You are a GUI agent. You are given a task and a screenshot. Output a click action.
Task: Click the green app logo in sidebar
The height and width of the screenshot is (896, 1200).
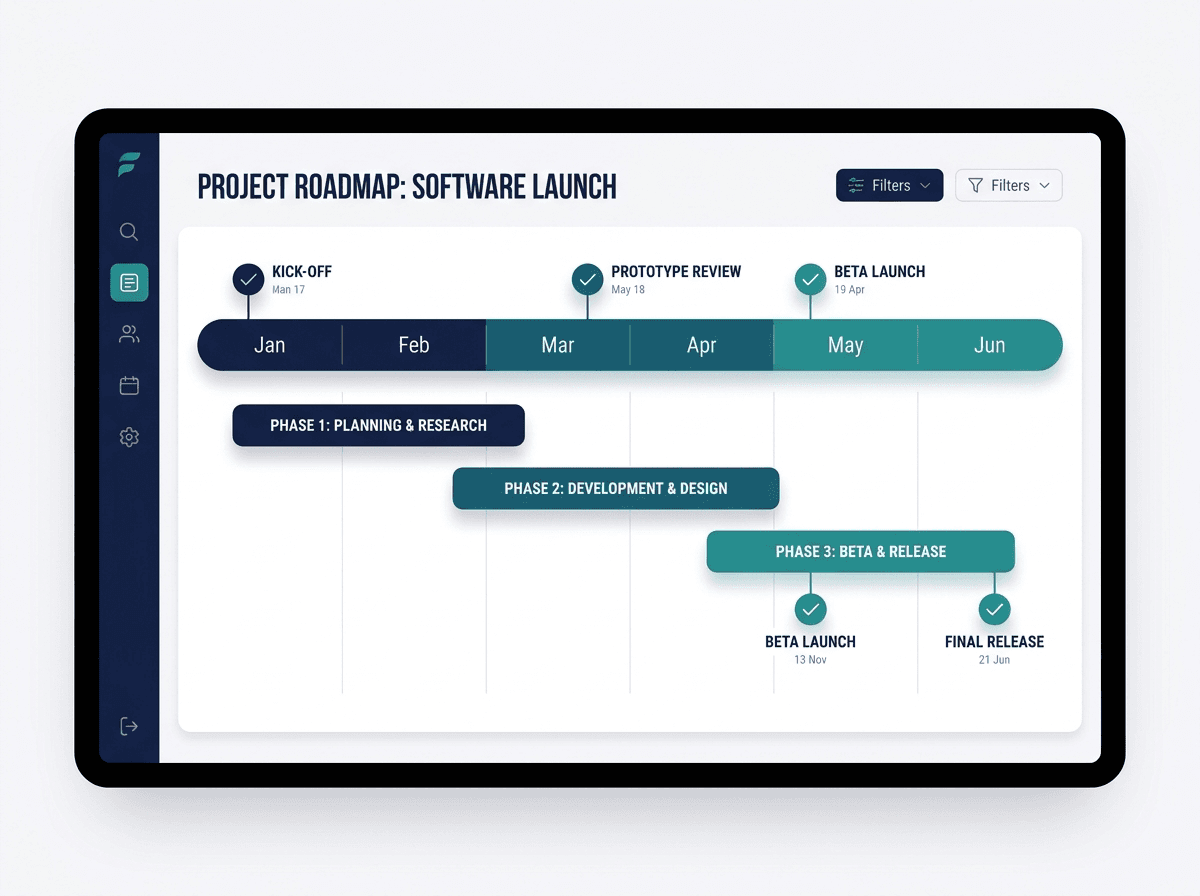click(x=128, y=165)
